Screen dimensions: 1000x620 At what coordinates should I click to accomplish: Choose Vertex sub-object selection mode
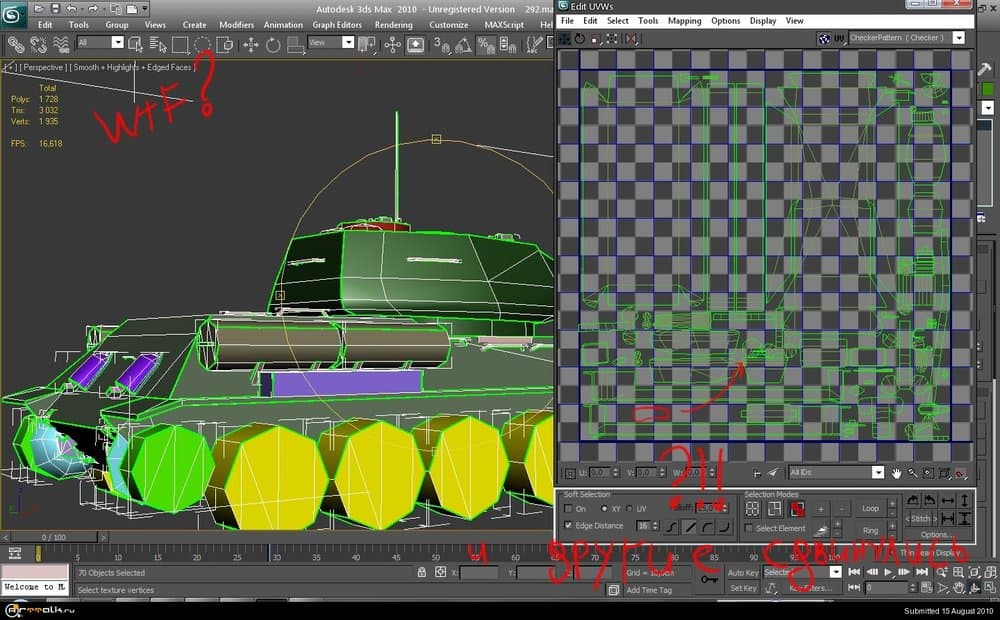click(753, 509)
